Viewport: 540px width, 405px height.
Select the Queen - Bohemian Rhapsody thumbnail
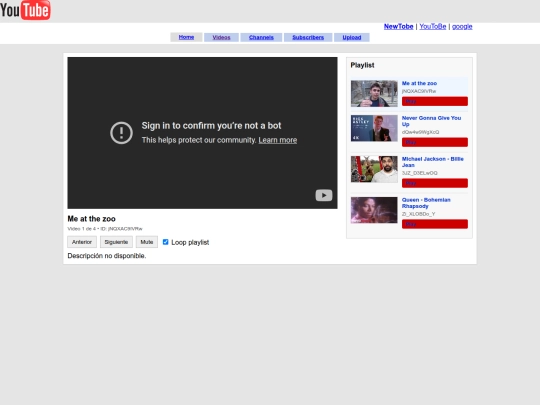[374, 210]
